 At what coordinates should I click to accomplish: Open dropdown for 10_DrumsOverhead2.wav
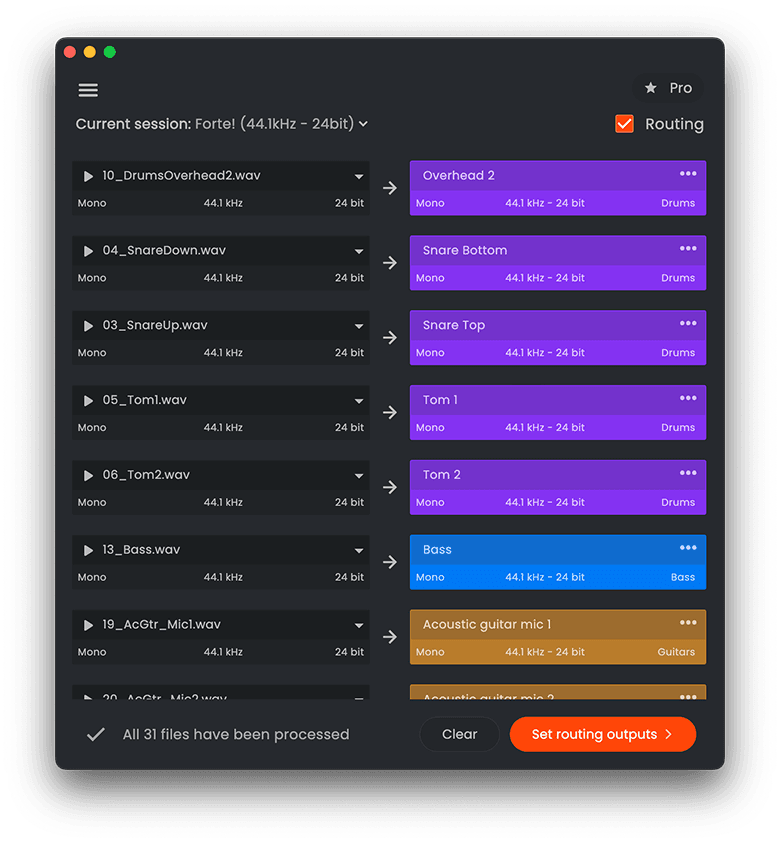pyautogui.click(x=359, y=176)
